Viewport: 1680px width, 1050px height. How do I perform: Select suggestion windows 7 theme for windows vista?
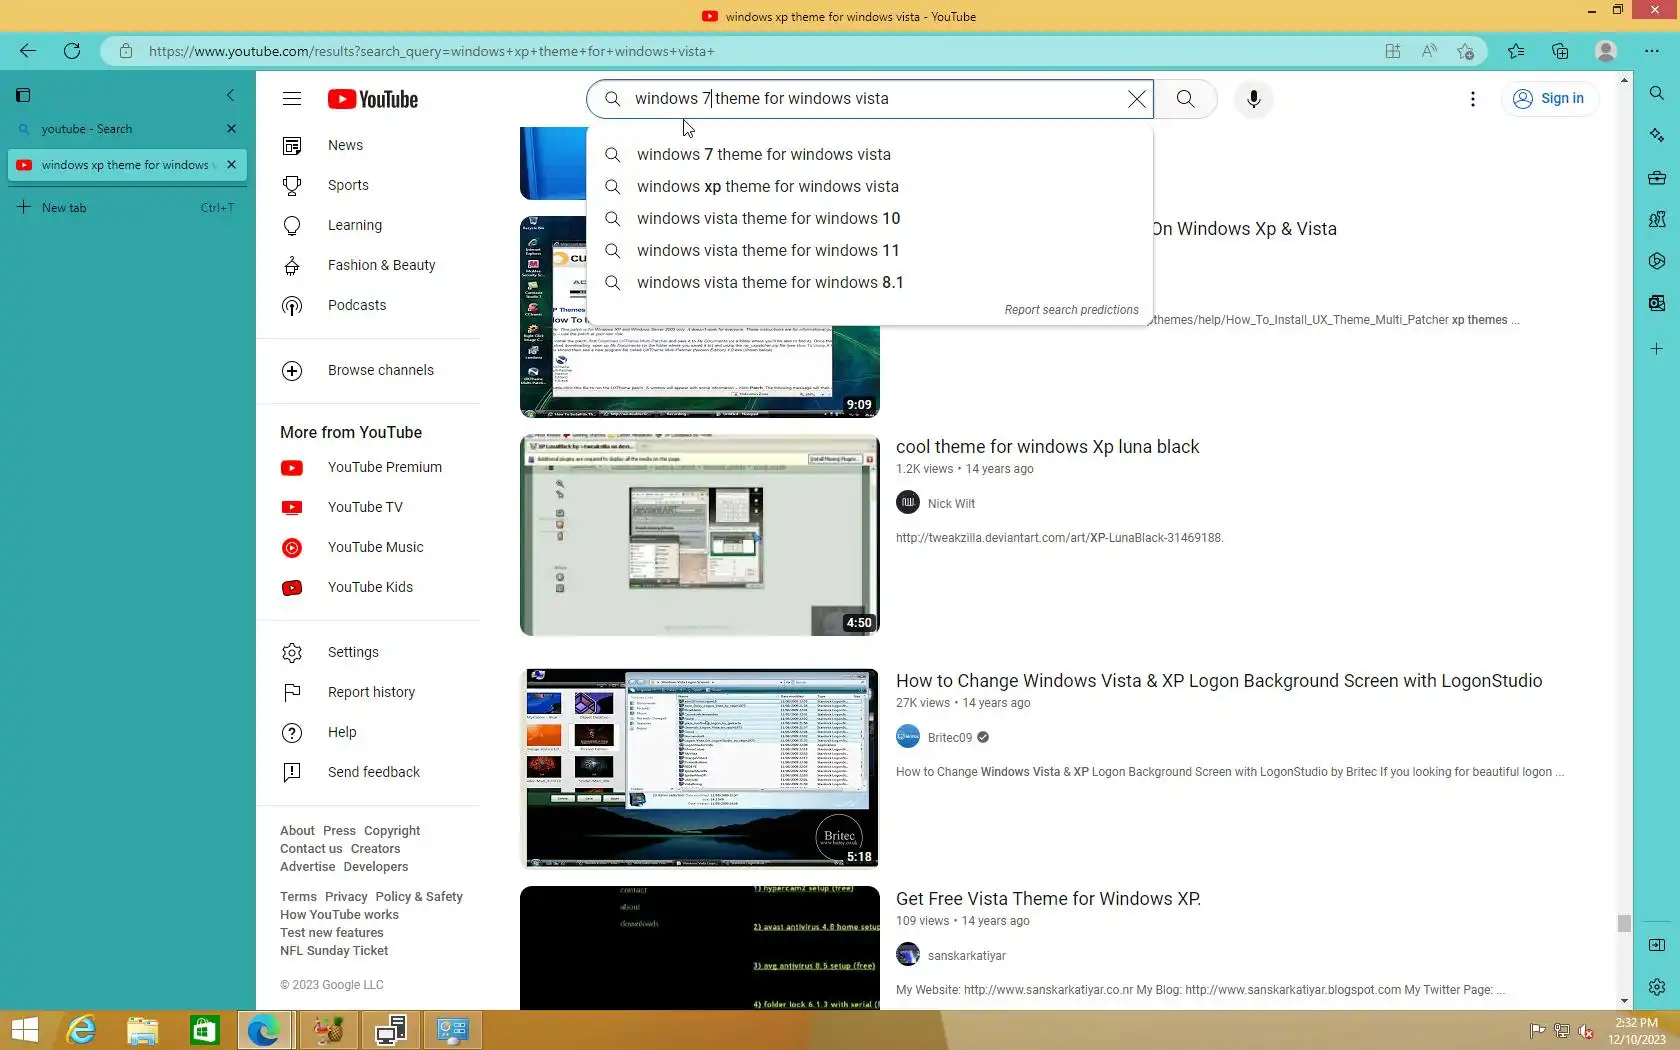(x=870, y=155)
